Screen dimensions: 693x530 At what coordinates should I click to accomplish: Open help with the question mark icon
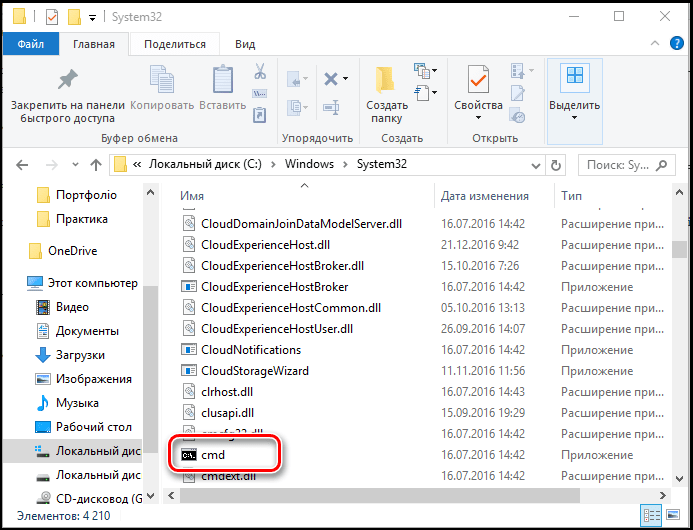point(677,43)
